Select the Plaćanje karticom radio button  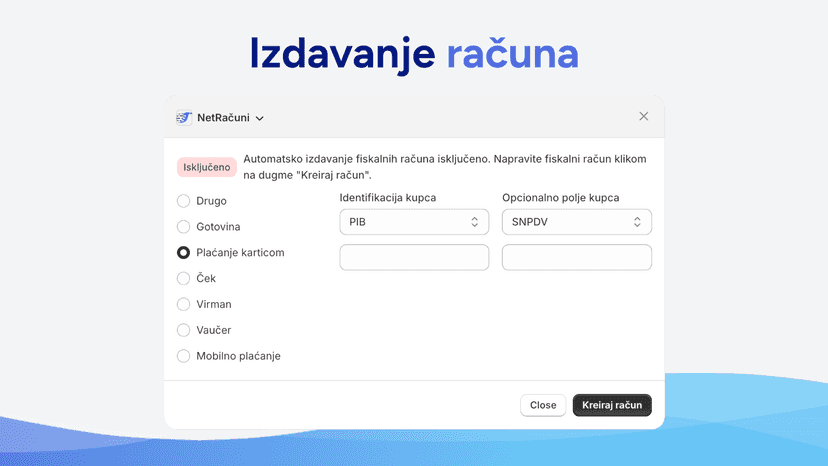pyautogui.click(x=183, y=253)
